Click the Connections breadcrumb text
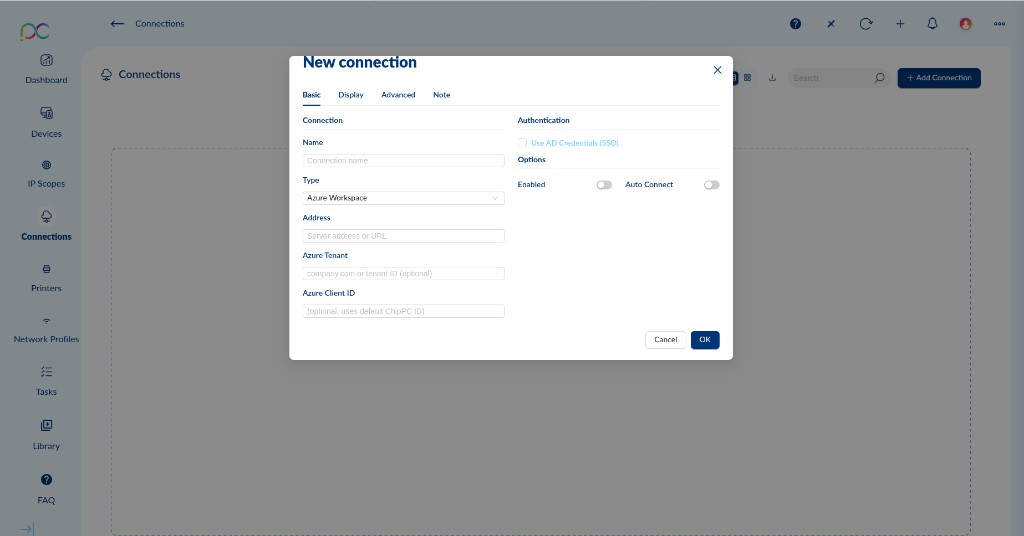 click(159, 24)
